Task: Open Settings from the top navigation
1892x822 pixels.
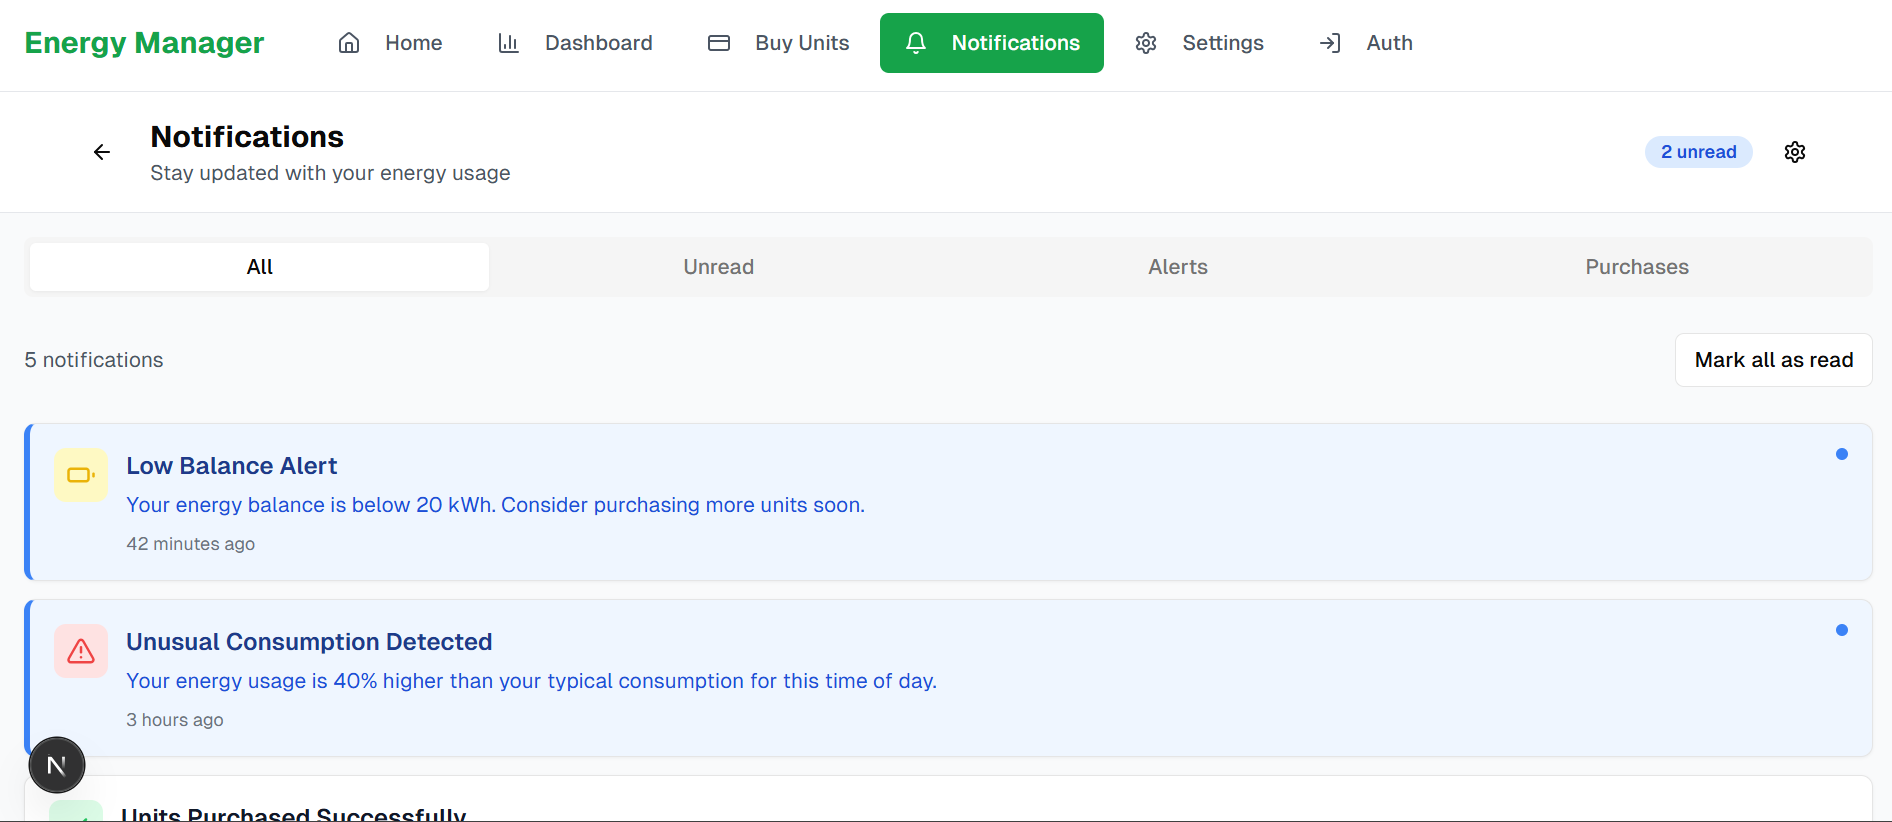Action: [x=1200, y=43]
